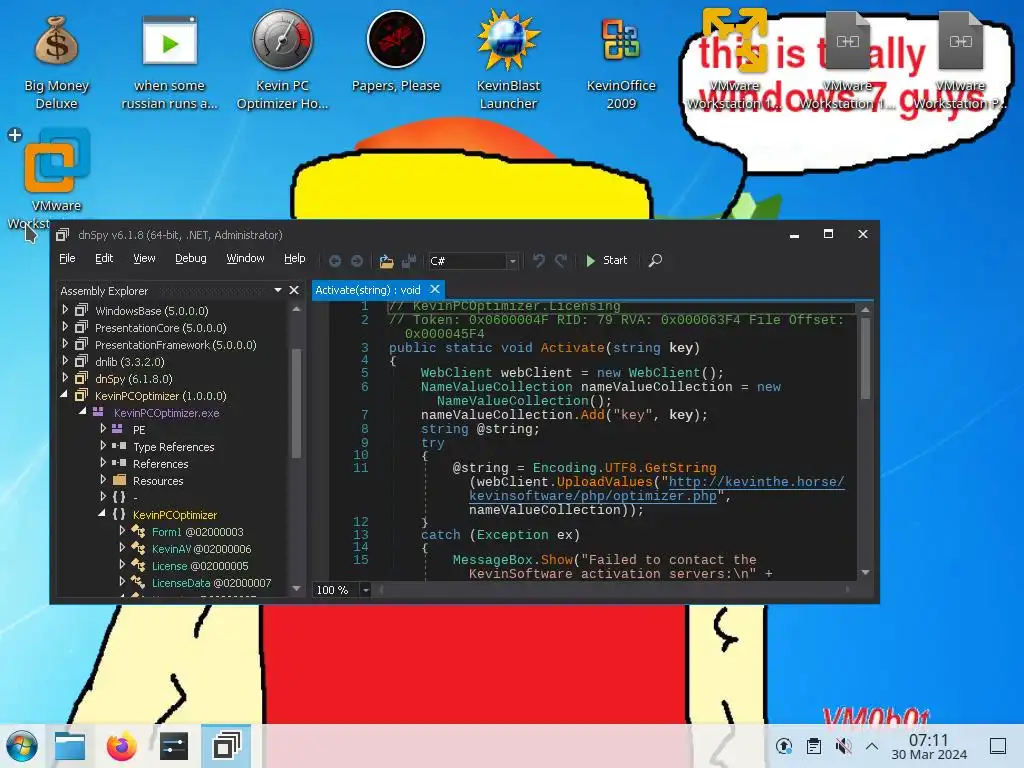Click the Windows Start orb

(x=22, y=746)
